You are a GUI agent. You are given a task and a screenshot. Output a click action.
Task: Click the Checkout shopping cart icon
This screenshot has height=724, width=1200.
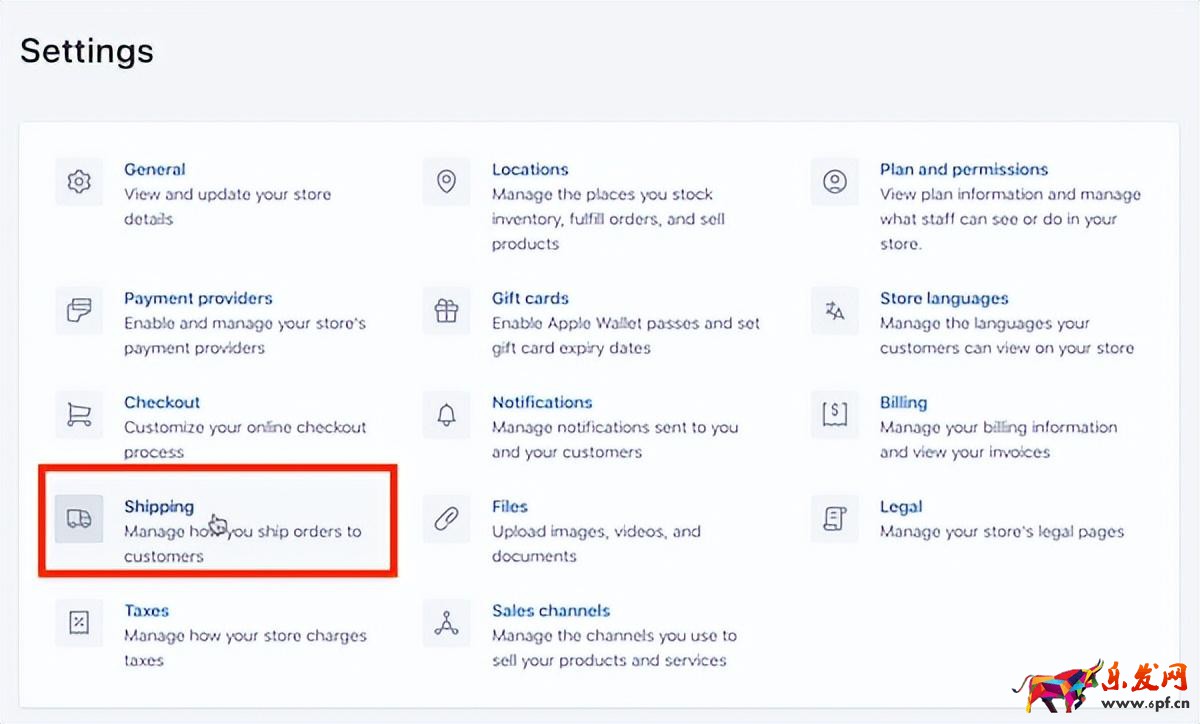79,414
